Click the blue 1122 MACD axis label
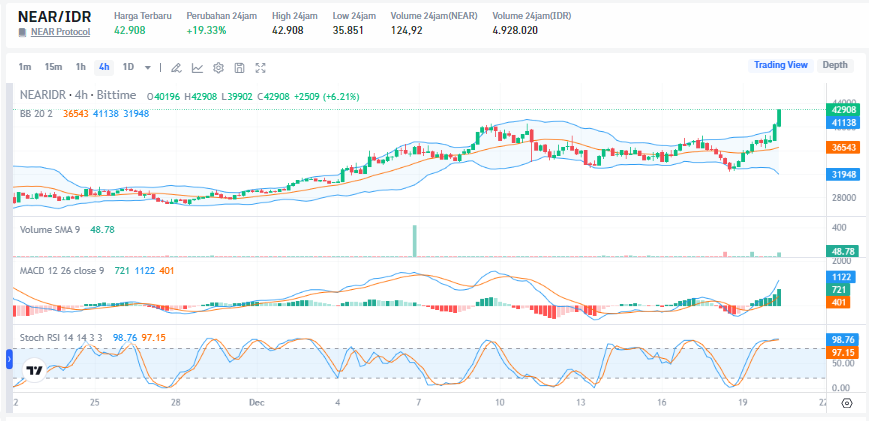The image size is (869, 421). 842,278
